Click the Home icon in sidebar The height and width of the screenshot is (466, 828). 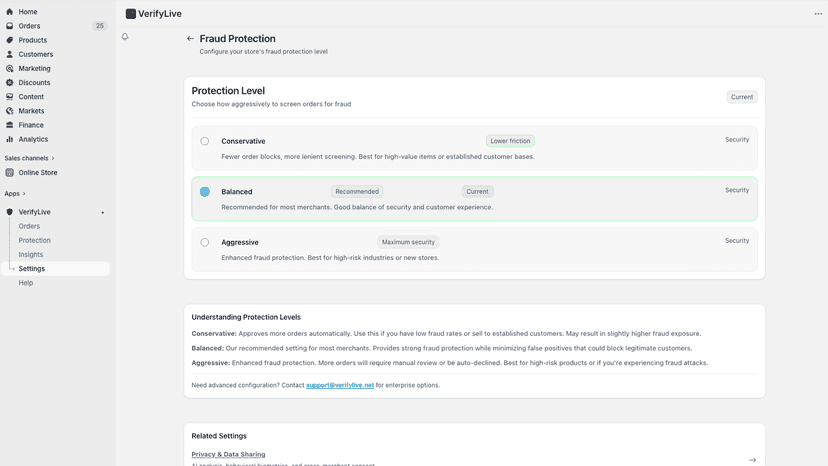tap(10, 12)
